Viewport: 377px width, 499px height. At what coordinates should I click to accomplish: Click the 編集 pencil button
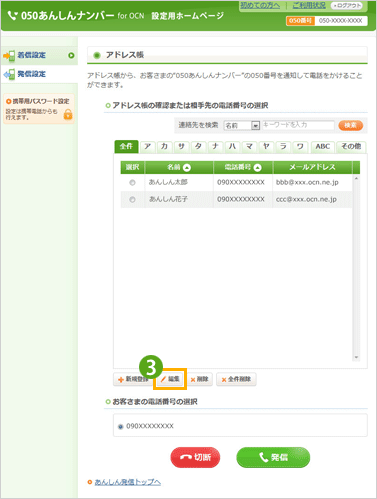point(170,379)
